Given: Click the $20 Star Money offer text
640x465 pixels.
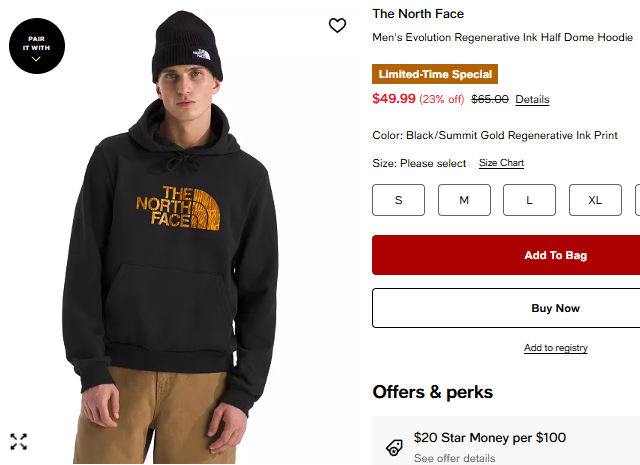Looking at the screenshot, I should [x=490, y=437].
